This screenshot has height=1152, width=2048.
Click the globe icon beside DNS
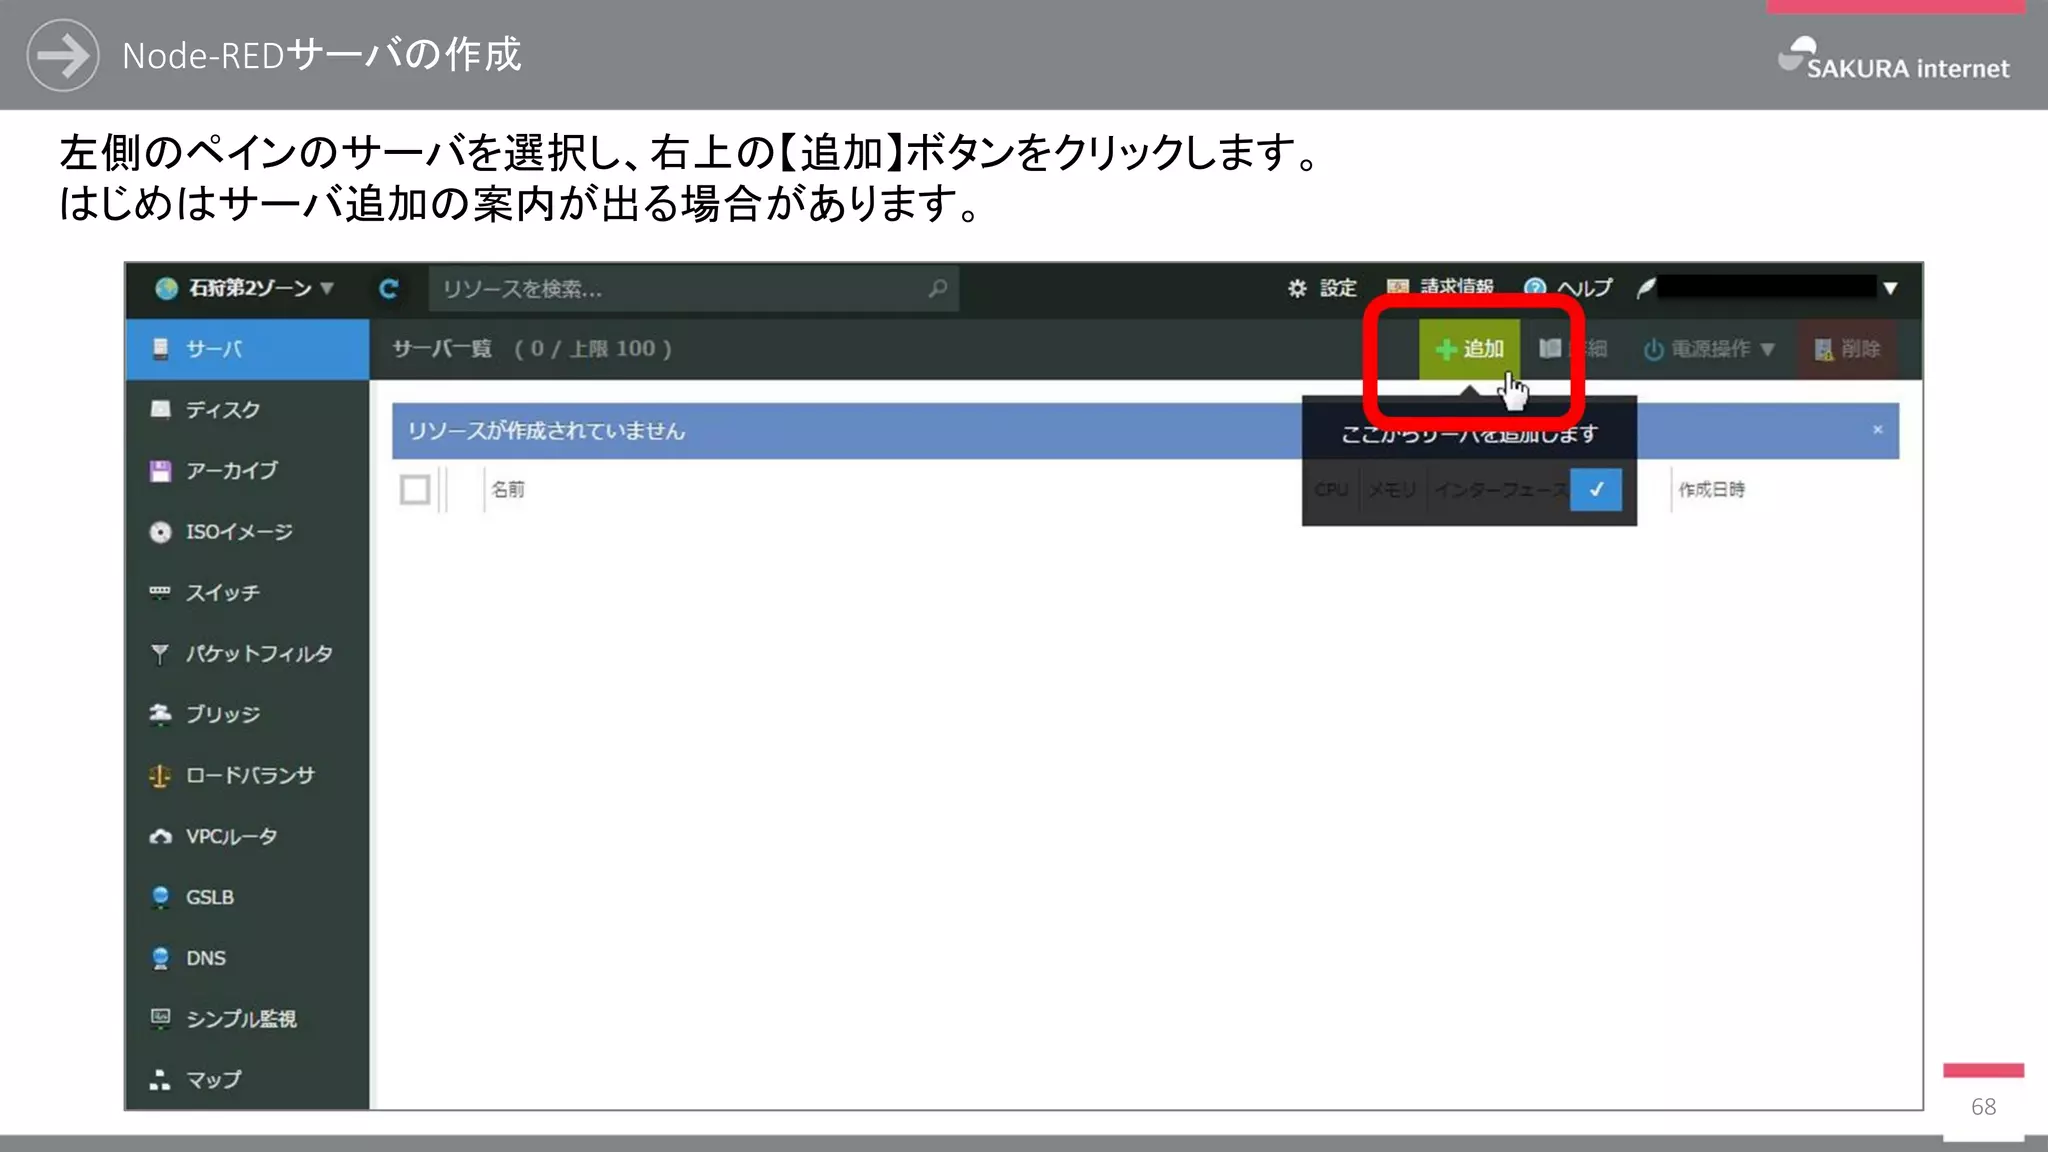[160, 958]
